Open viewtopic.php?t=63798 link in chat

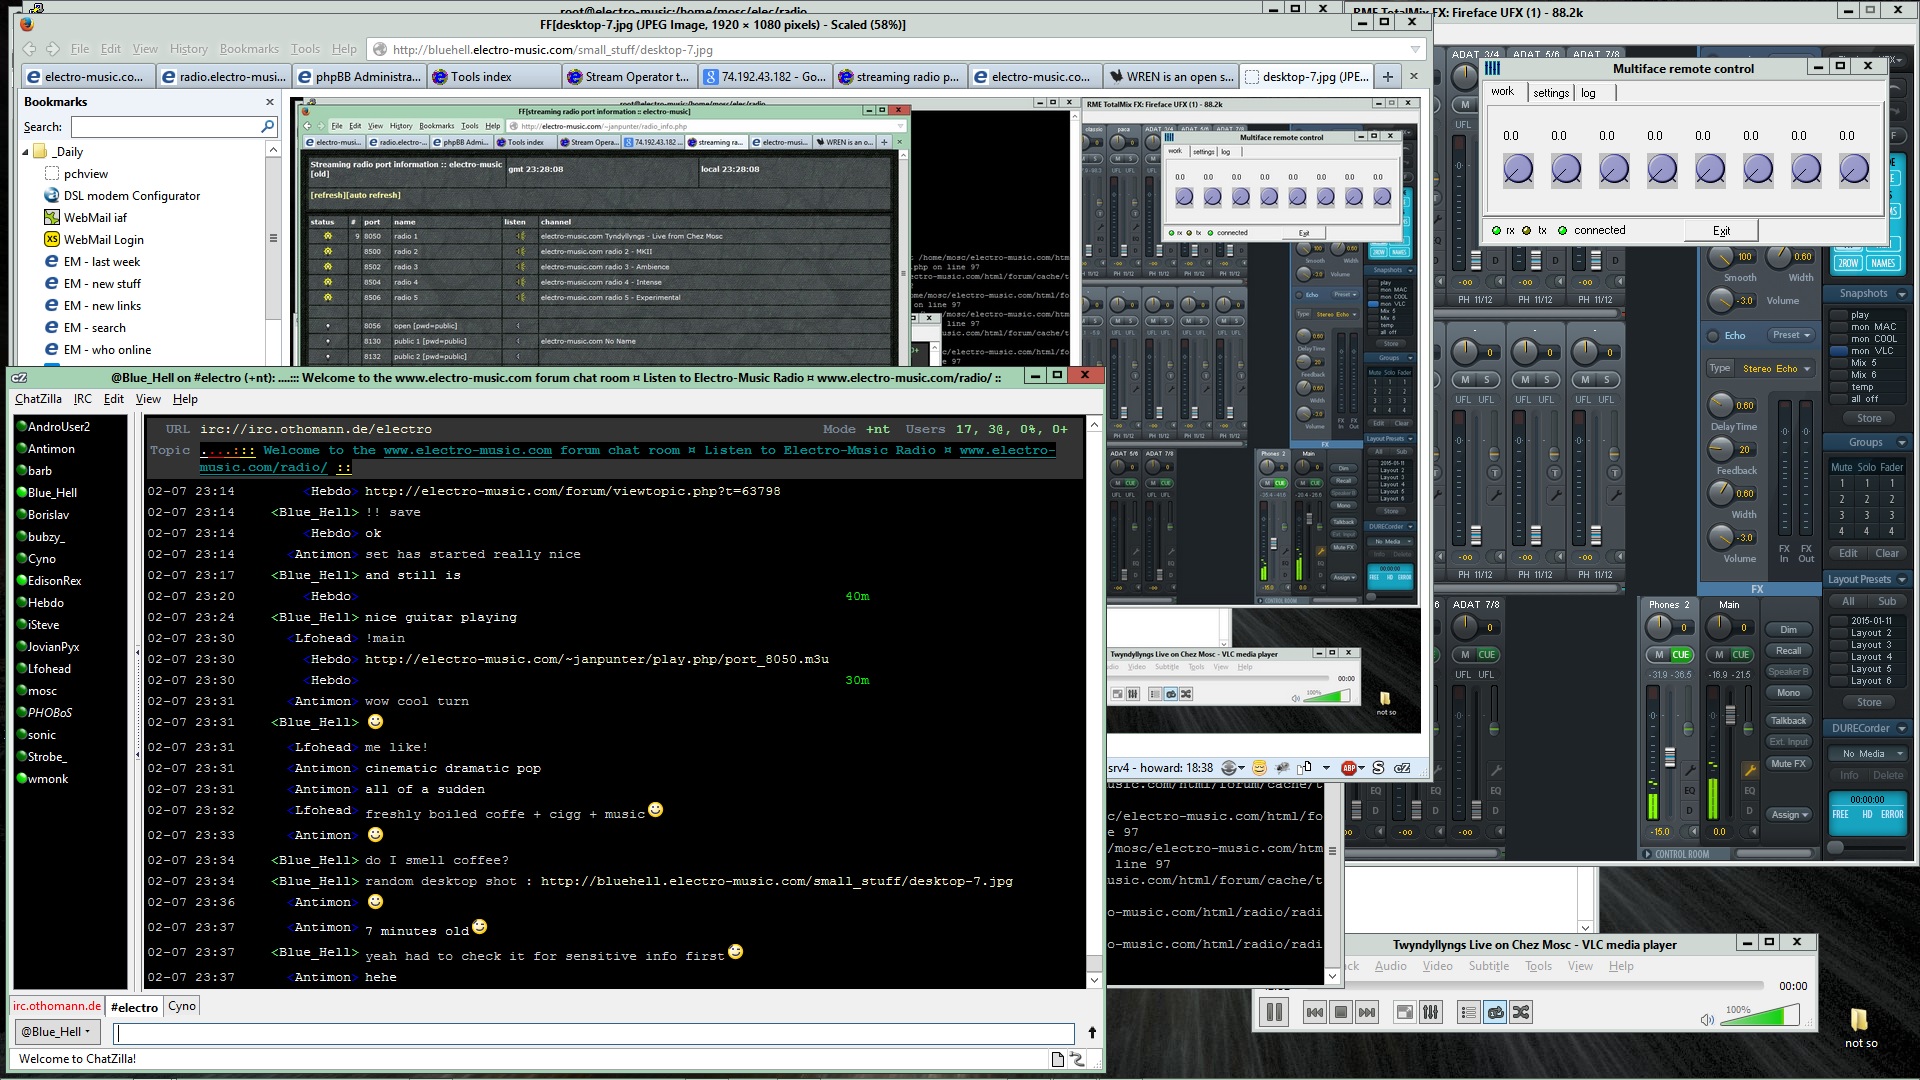click(x=572, y=492)
